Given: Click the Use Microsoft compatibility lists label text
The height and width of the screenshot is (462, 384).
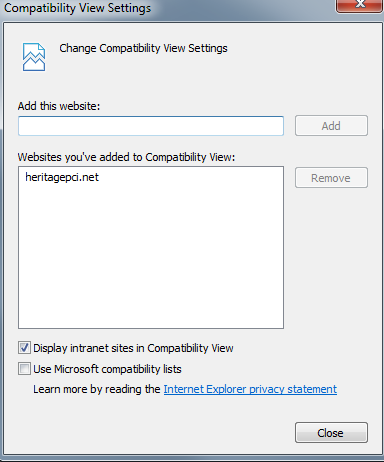Looking at the screenshot, I should tap(107, 369).
